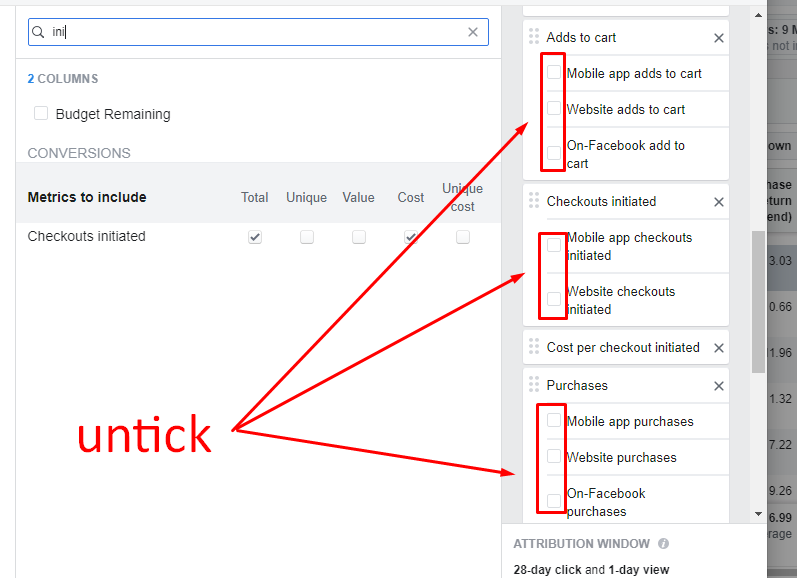
Task: Tick Unique cost for Checkouts initiated
Action: coord(463,237)
